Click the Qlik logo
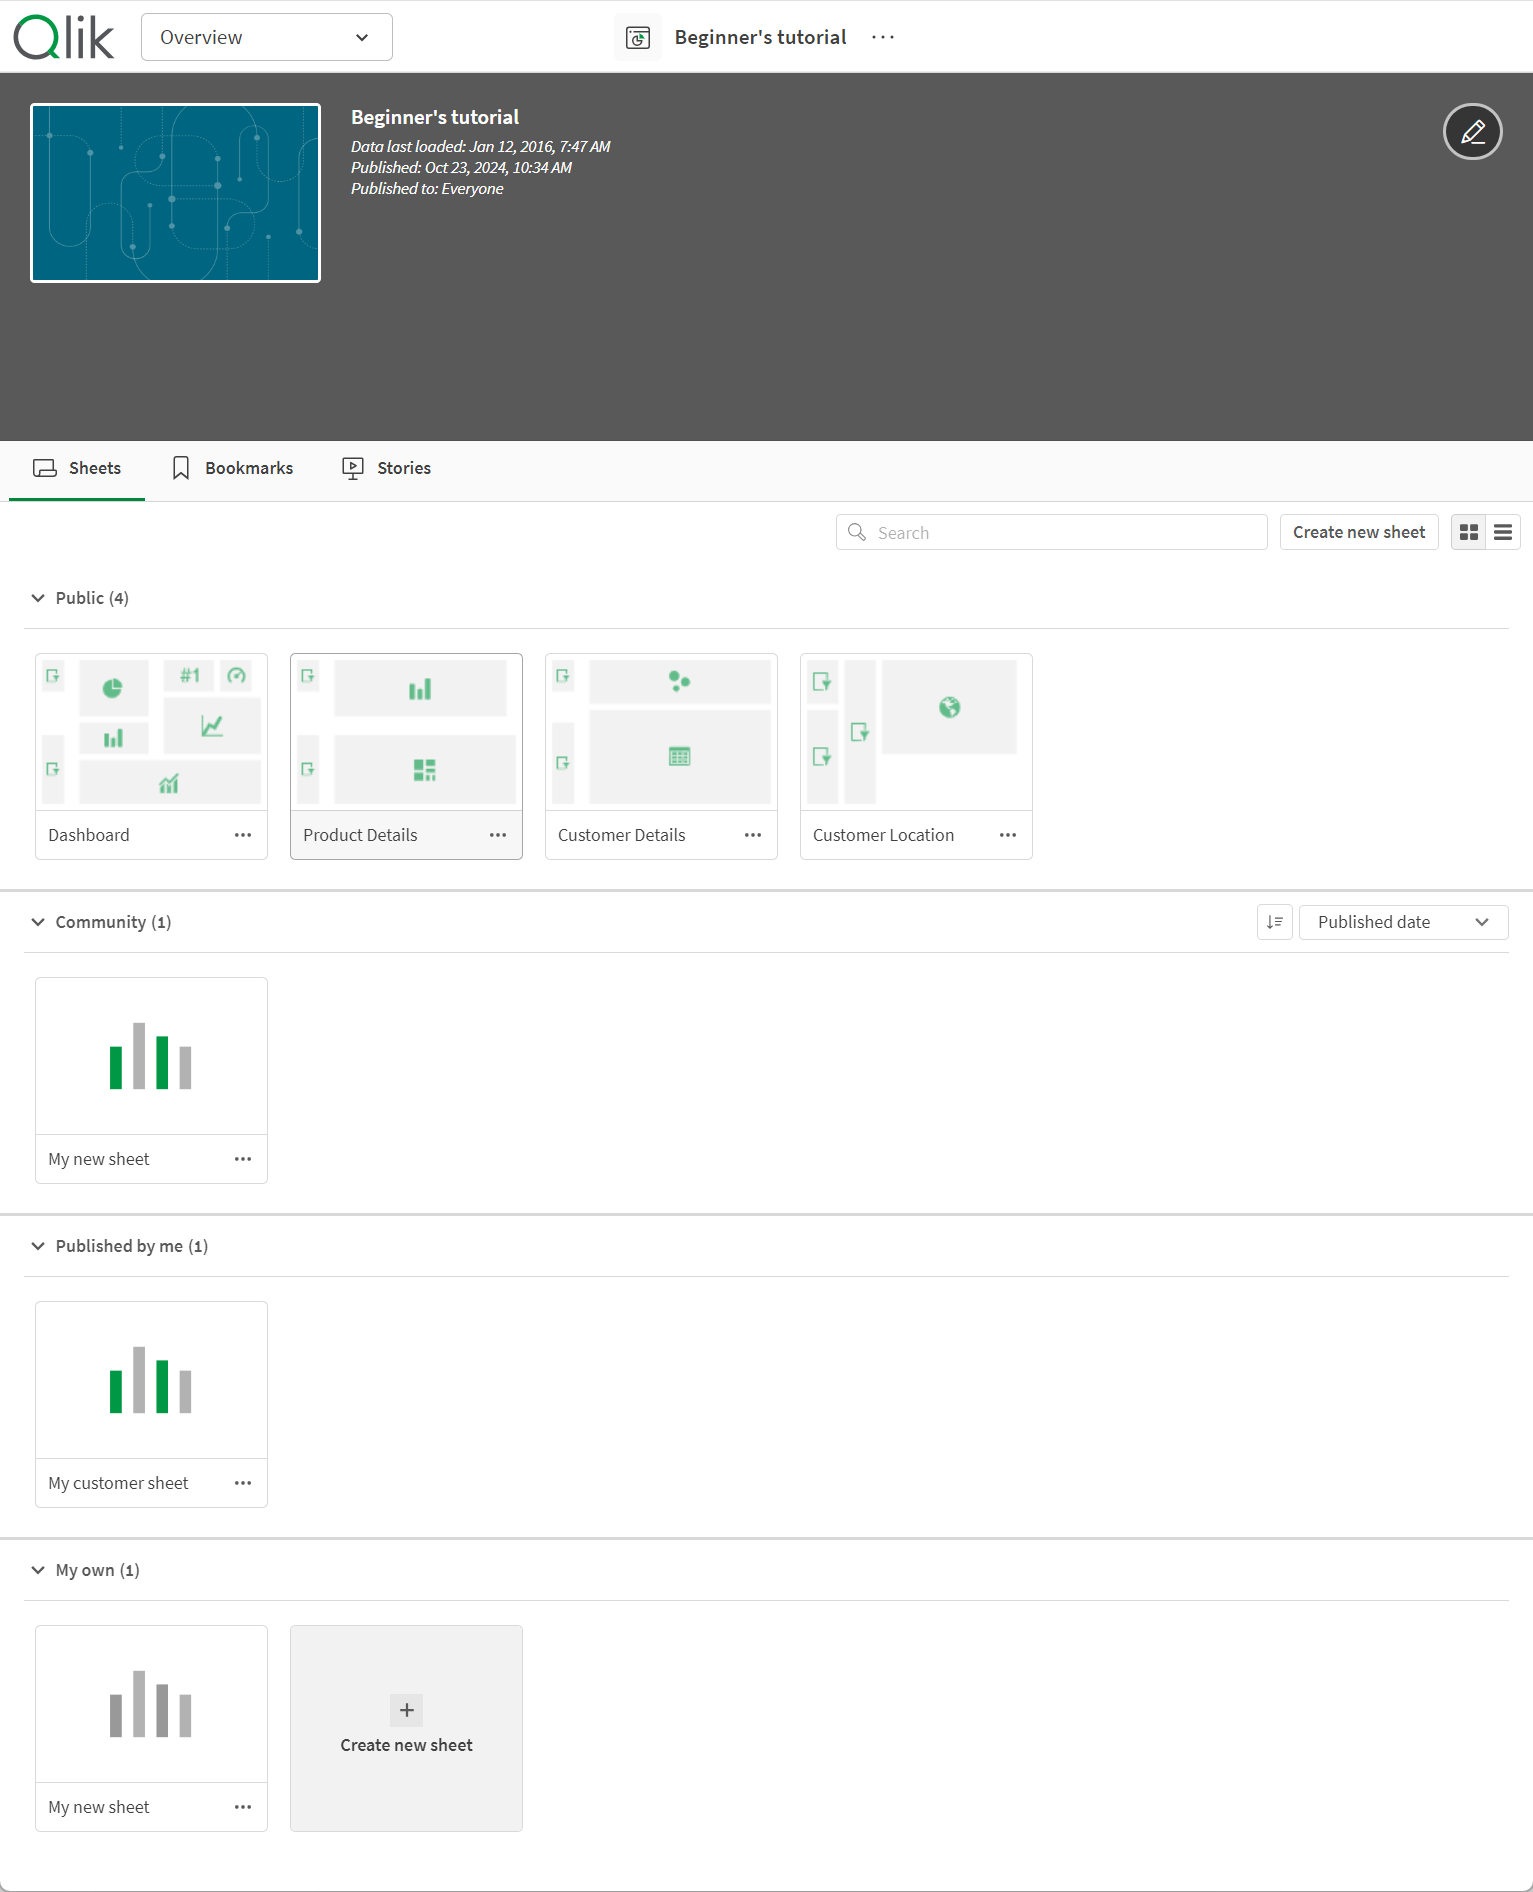 (x=64, y=38)
